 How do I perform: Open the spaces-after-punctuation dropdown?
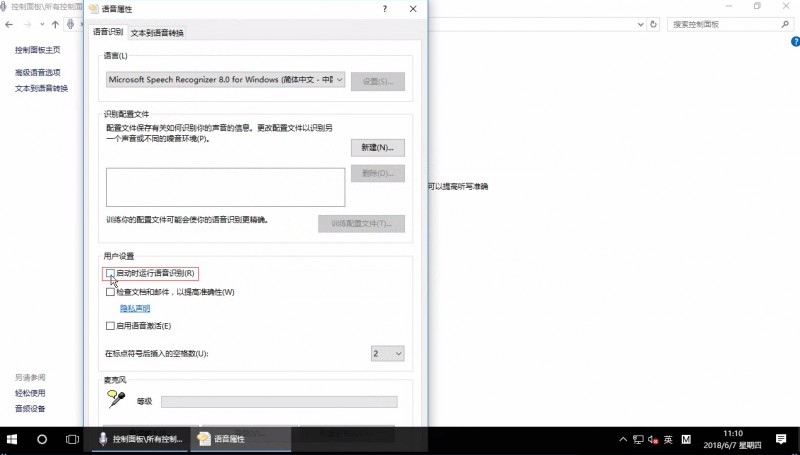(x=388, y=353)
